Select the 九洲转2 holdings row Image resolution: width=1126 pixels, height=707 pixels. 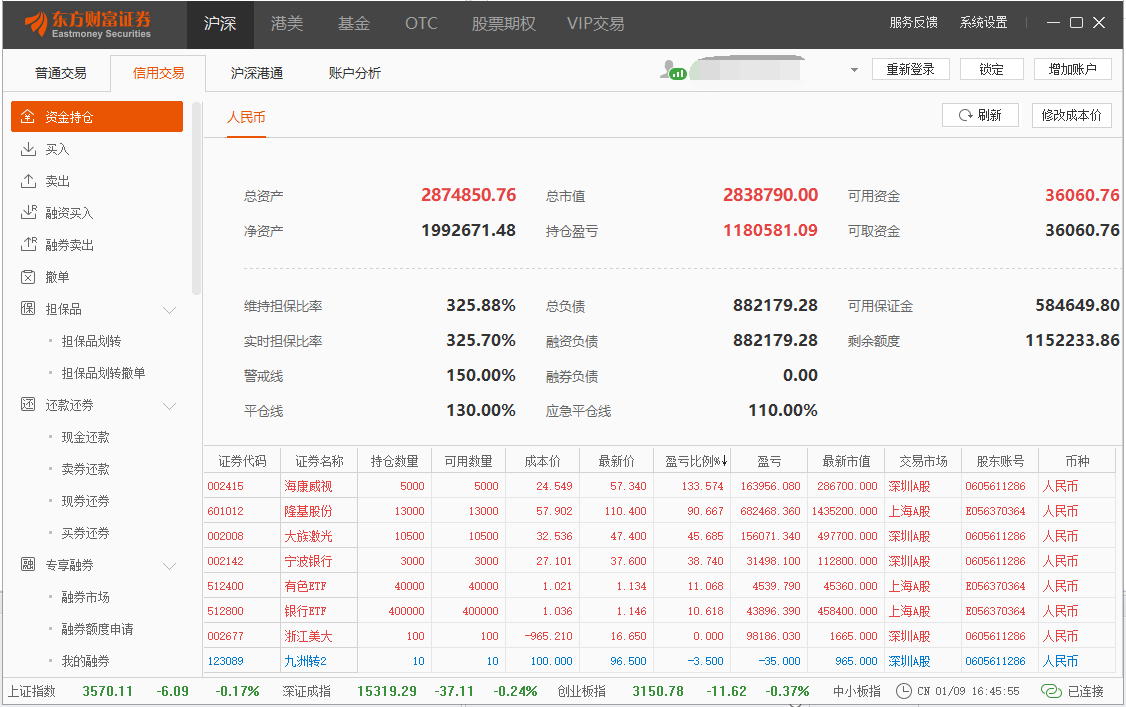click(659, 661)
